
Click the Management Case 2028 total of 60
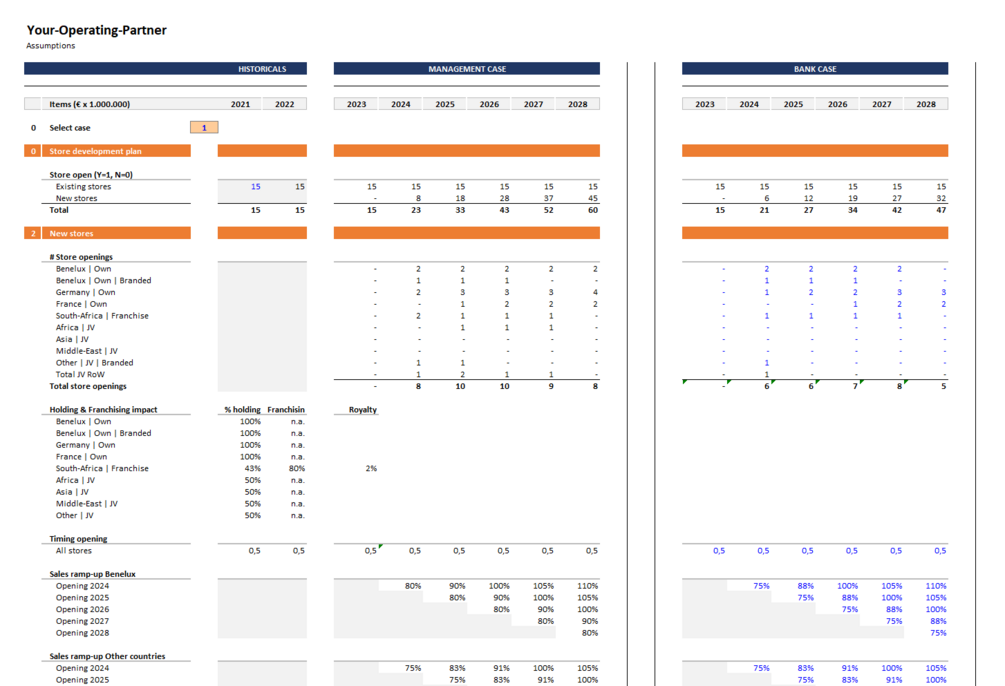point(592,210)
